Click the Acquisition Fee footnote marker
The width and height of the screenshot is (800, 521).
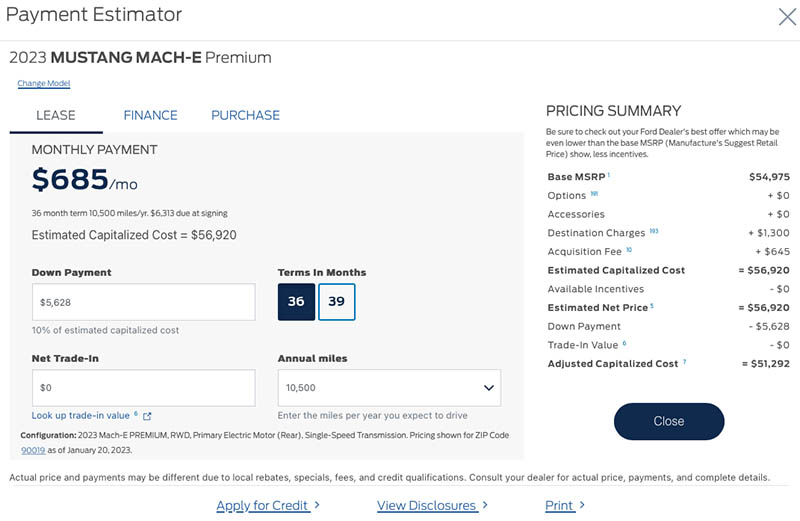point(629,250)
